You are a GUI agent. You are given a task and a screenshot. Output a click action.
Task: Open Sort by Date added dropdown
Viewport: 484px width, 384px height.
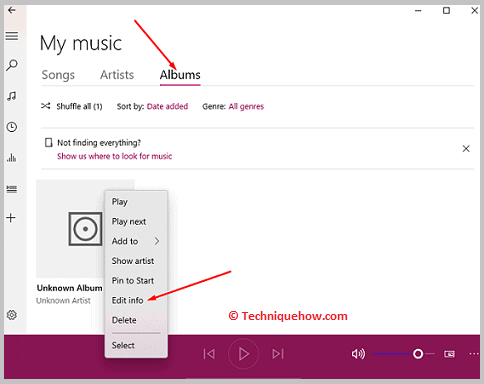[167, 106]
